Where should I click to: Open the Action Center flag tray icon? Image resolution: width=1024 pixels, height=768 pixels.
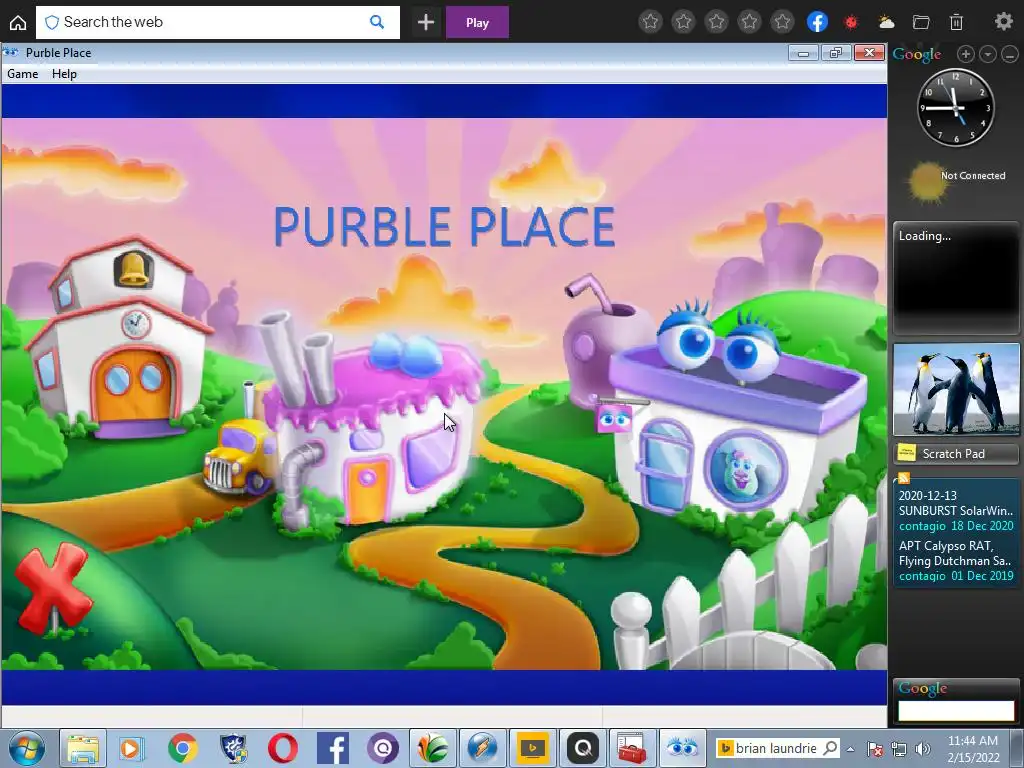pos(874,749)
